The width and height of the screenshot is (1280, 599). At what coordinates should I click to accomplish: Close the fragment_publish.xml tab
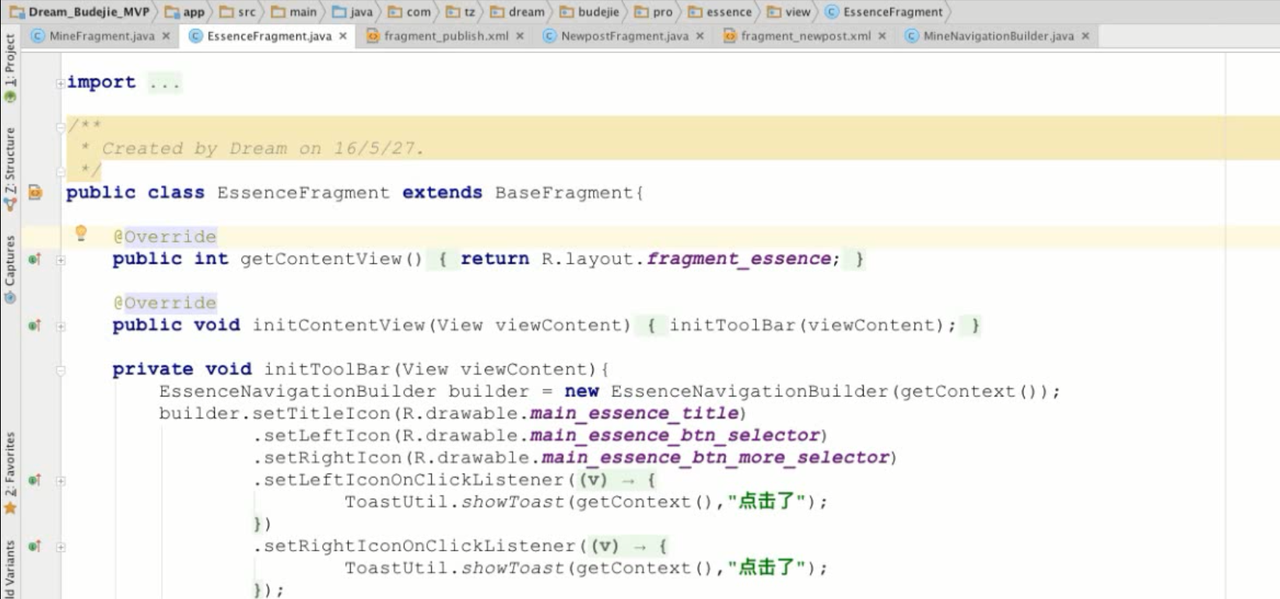520,36
